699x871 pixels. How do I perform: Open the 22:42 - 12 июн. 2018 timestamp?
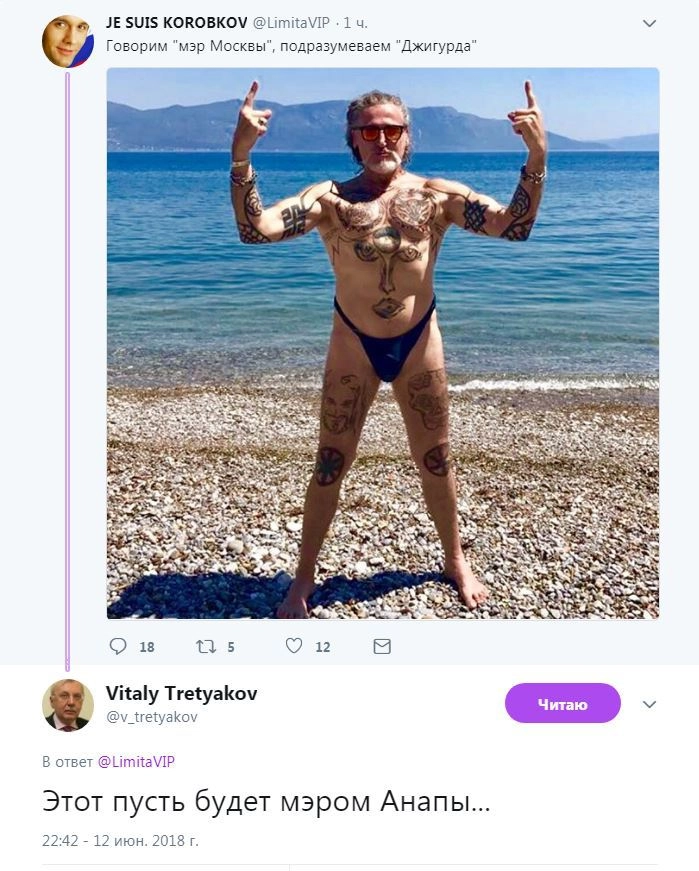120,840
